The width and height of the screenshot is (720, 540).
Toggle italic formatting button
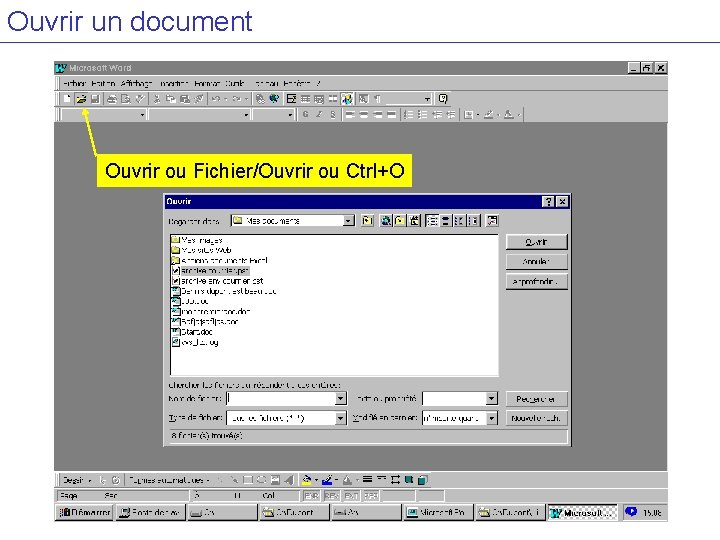(319, 114)
